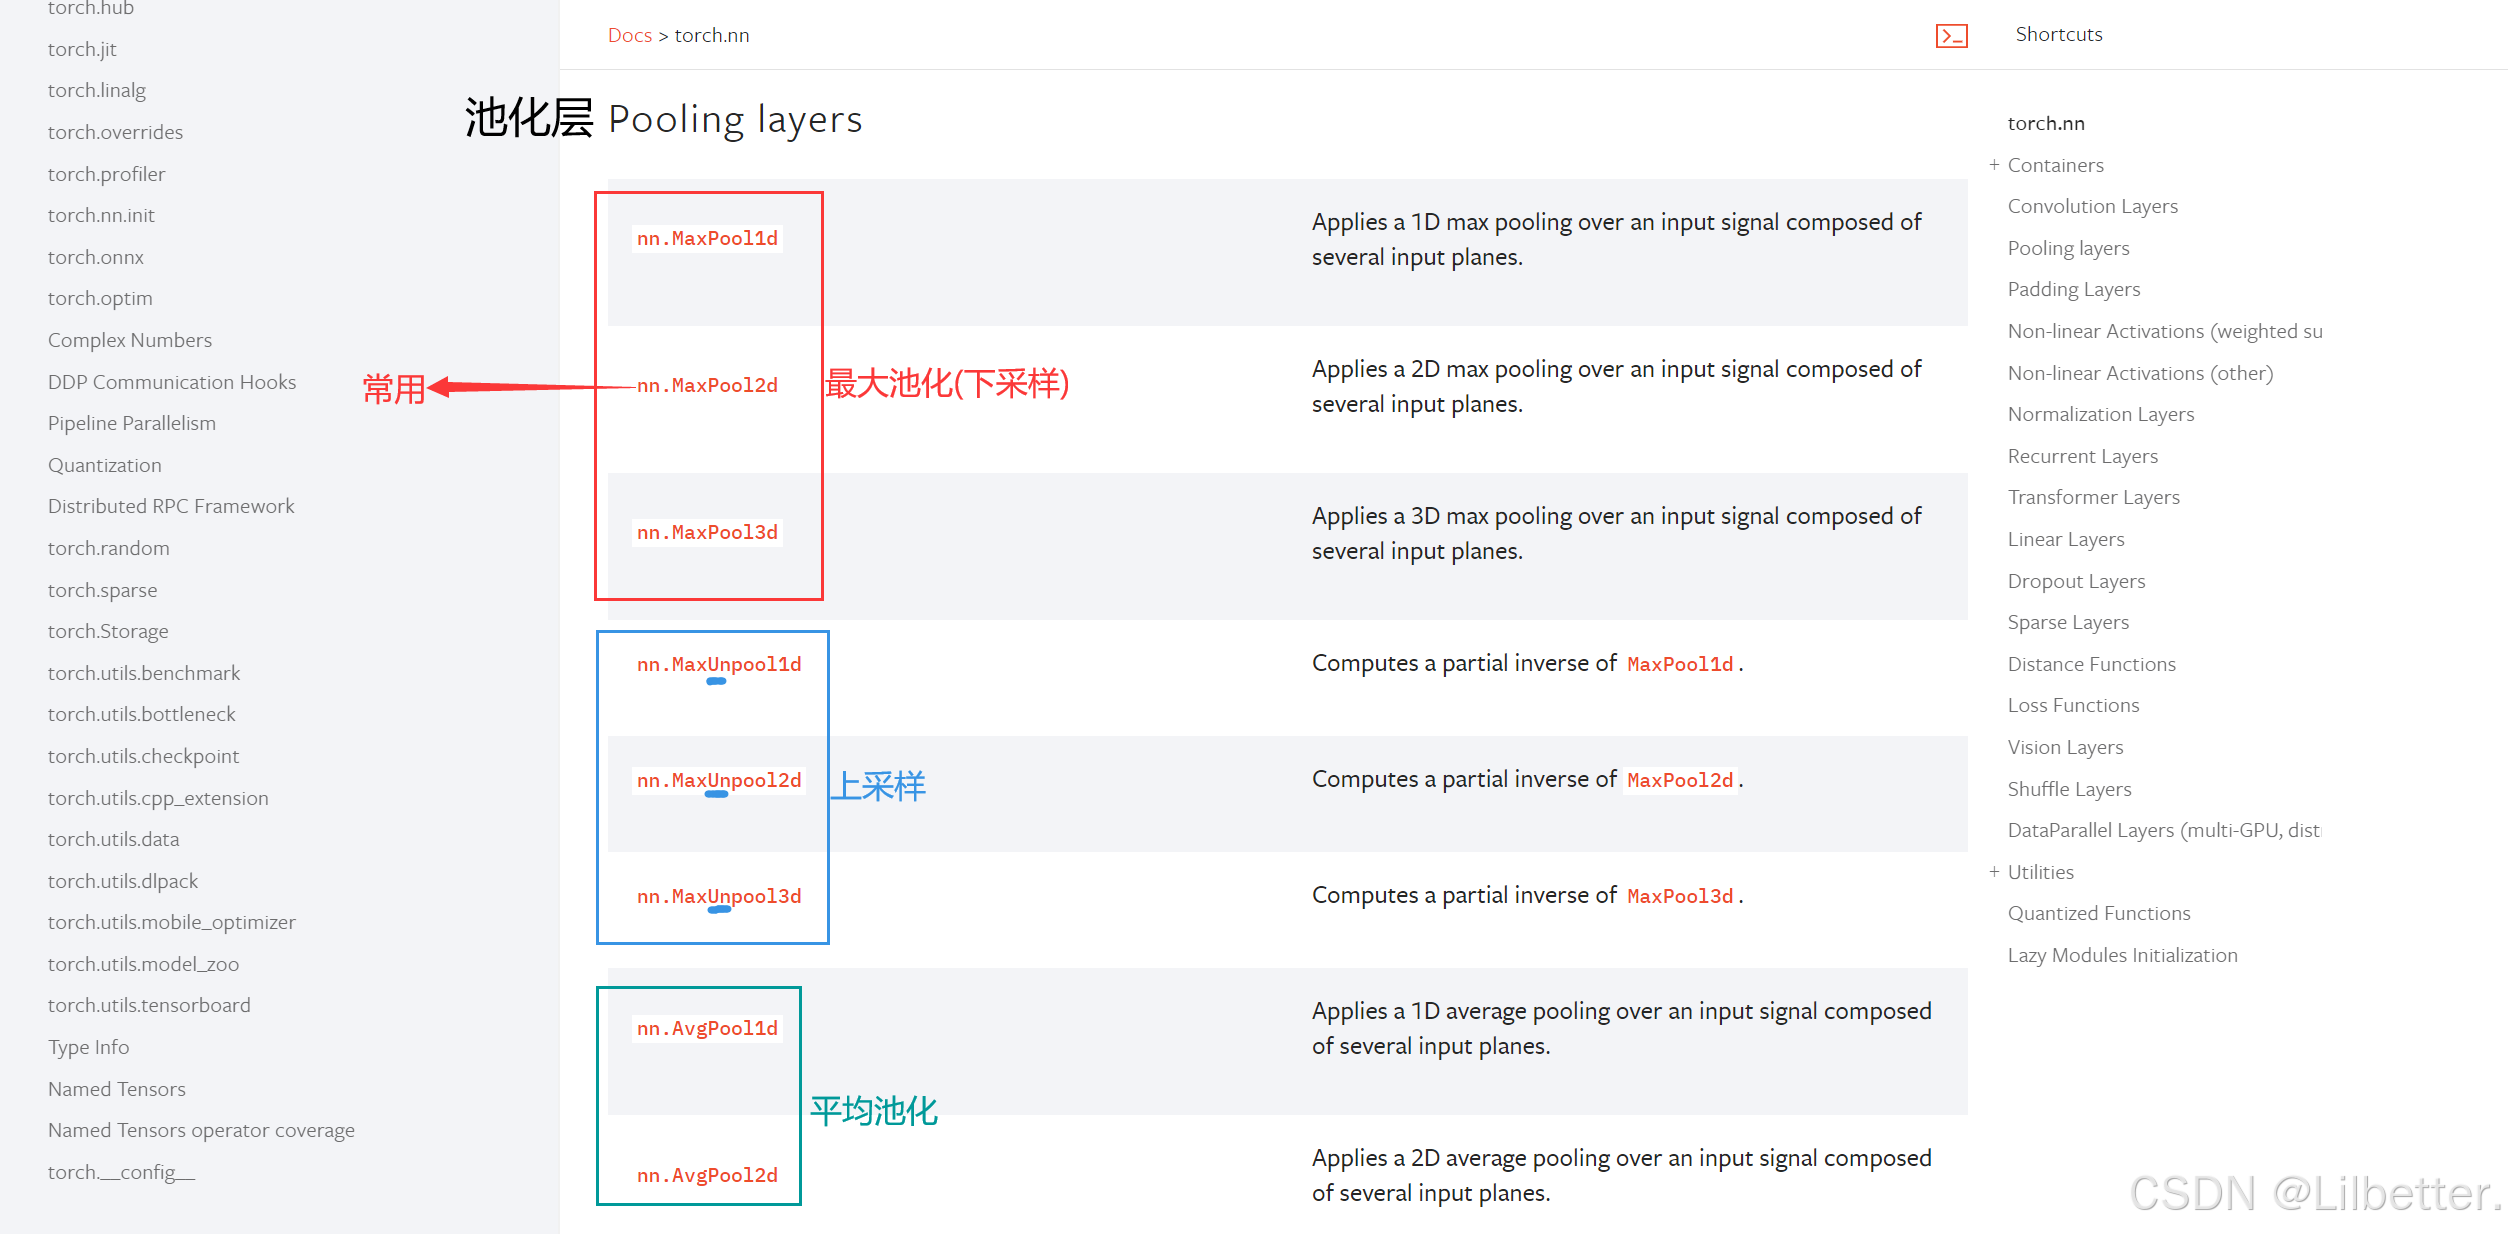The image size is (2508, 1234).
Task: Expand the Containers section
Action: pyautogui.click(x=1994, y=165)
